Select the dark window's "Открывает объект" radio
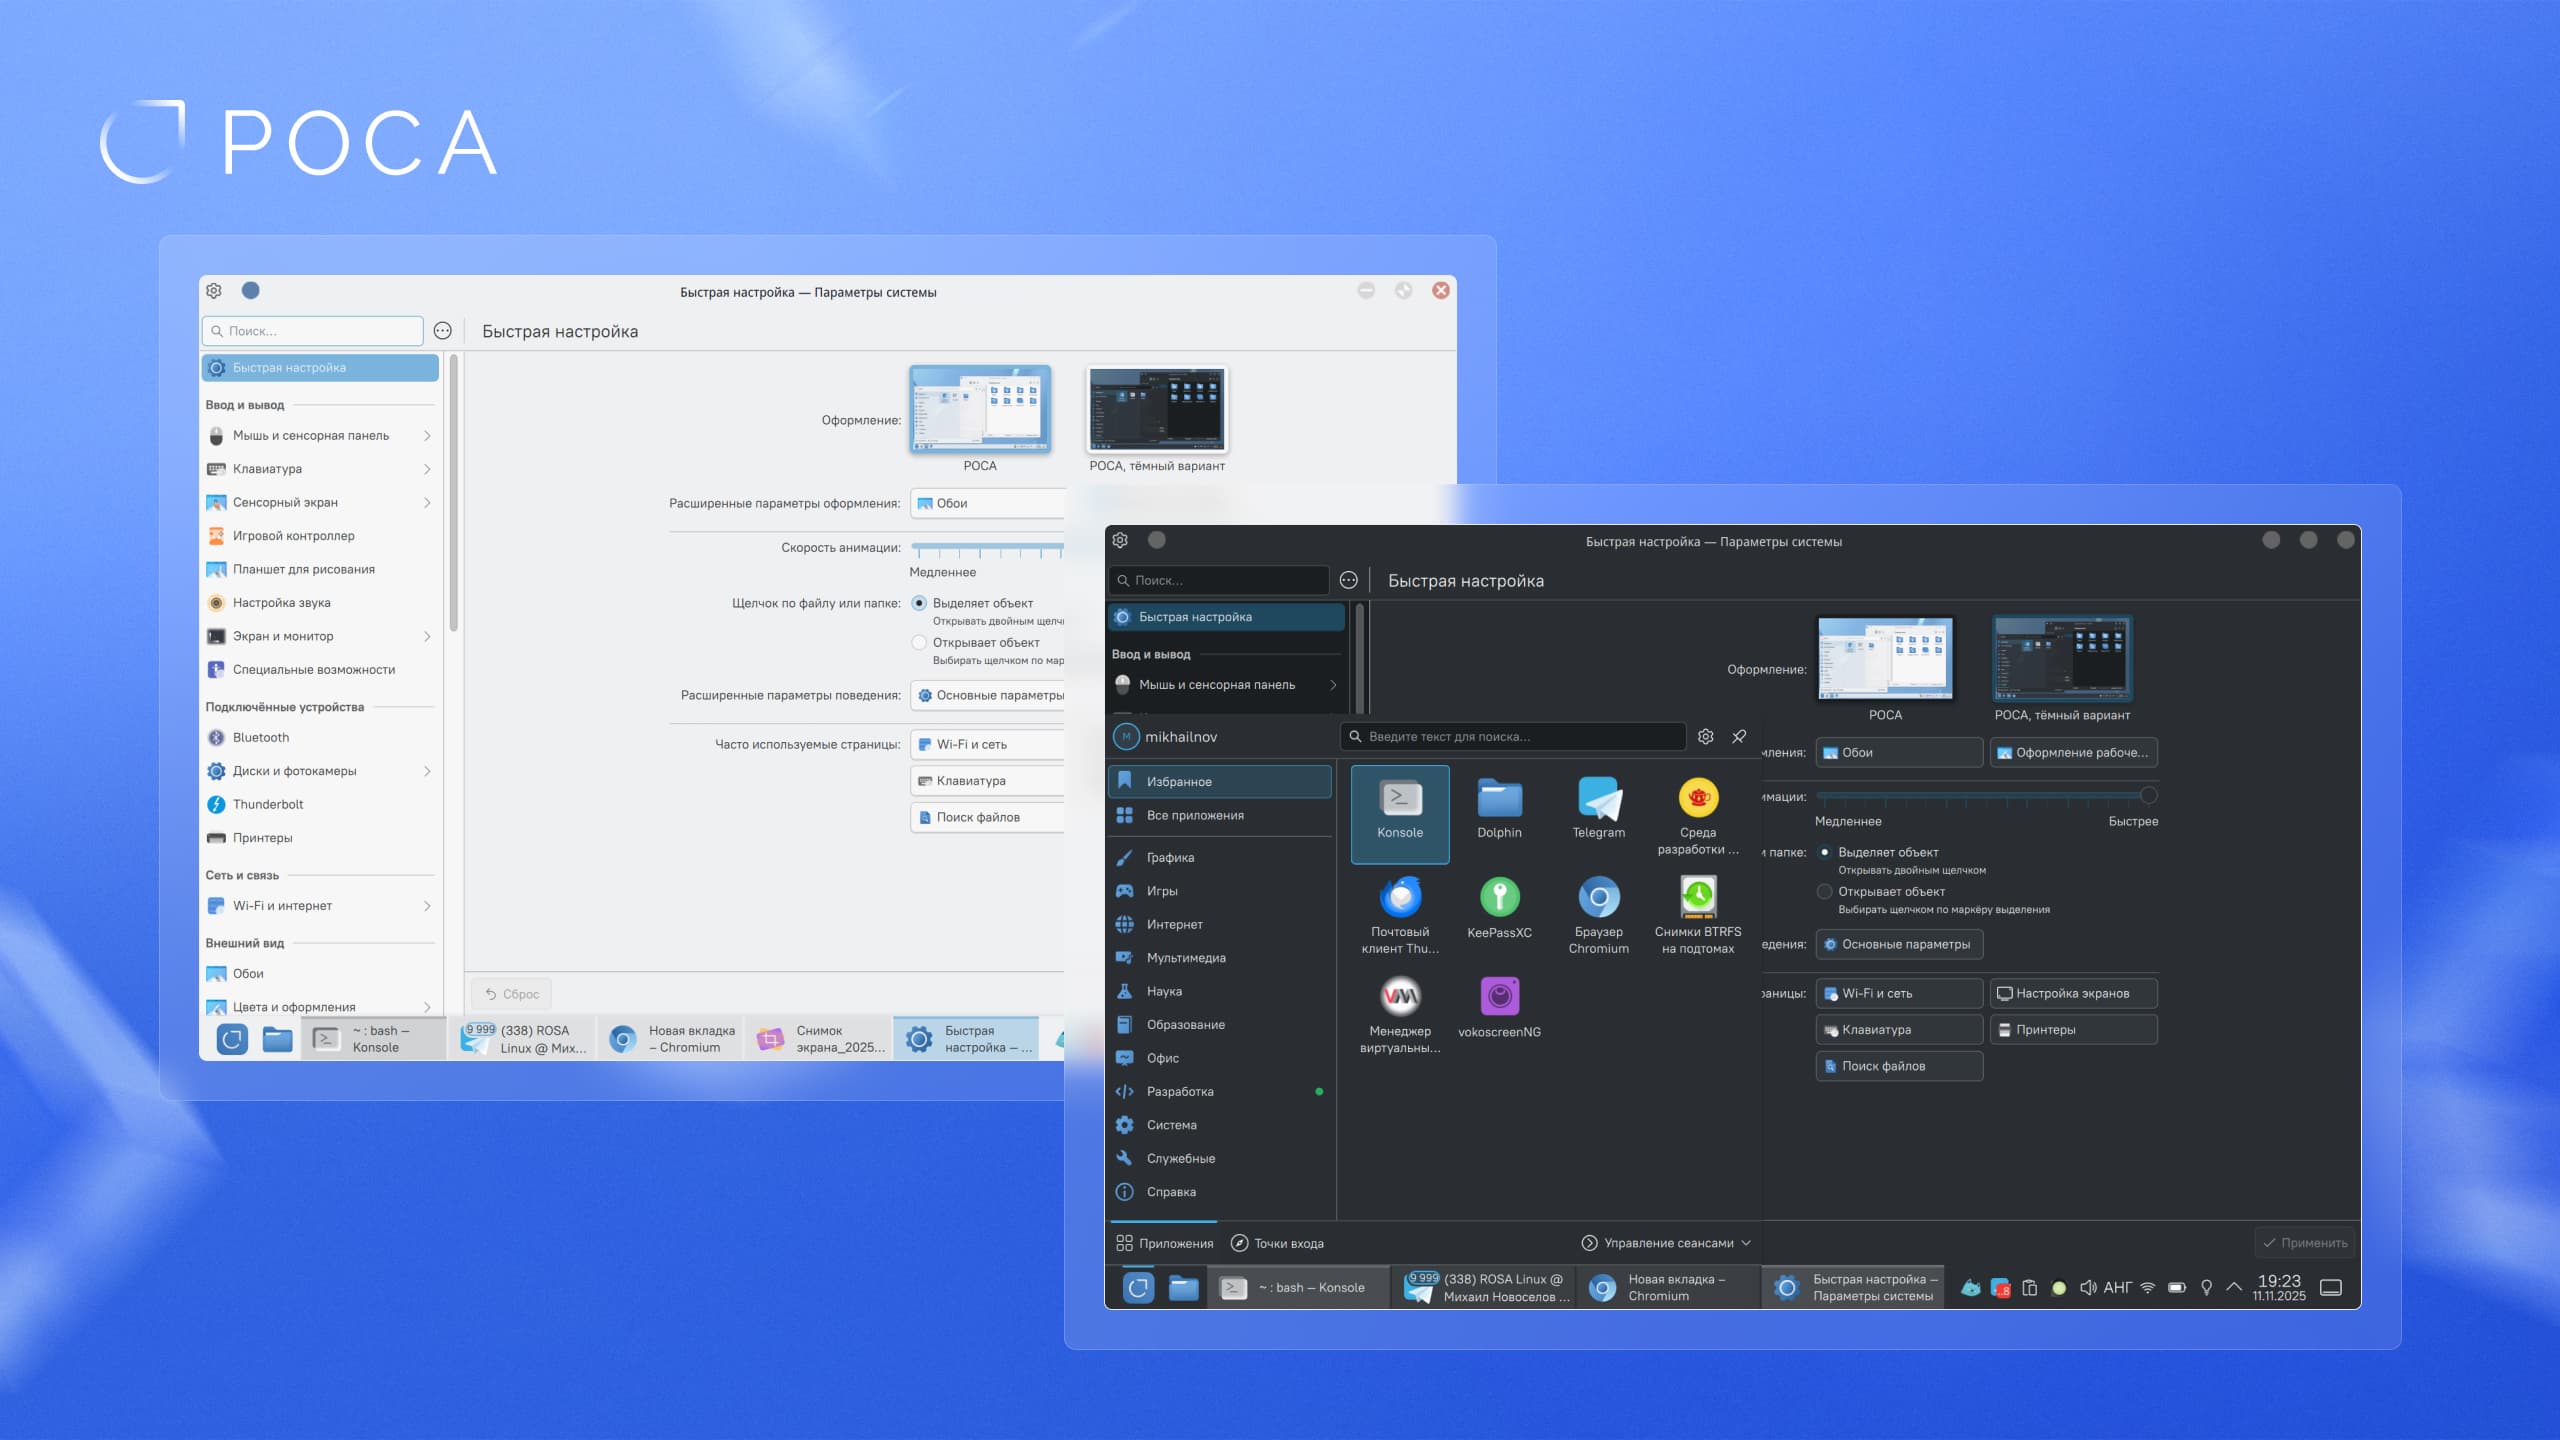This screenshot has height=1440, width=2560. (x=1825, y=891)
